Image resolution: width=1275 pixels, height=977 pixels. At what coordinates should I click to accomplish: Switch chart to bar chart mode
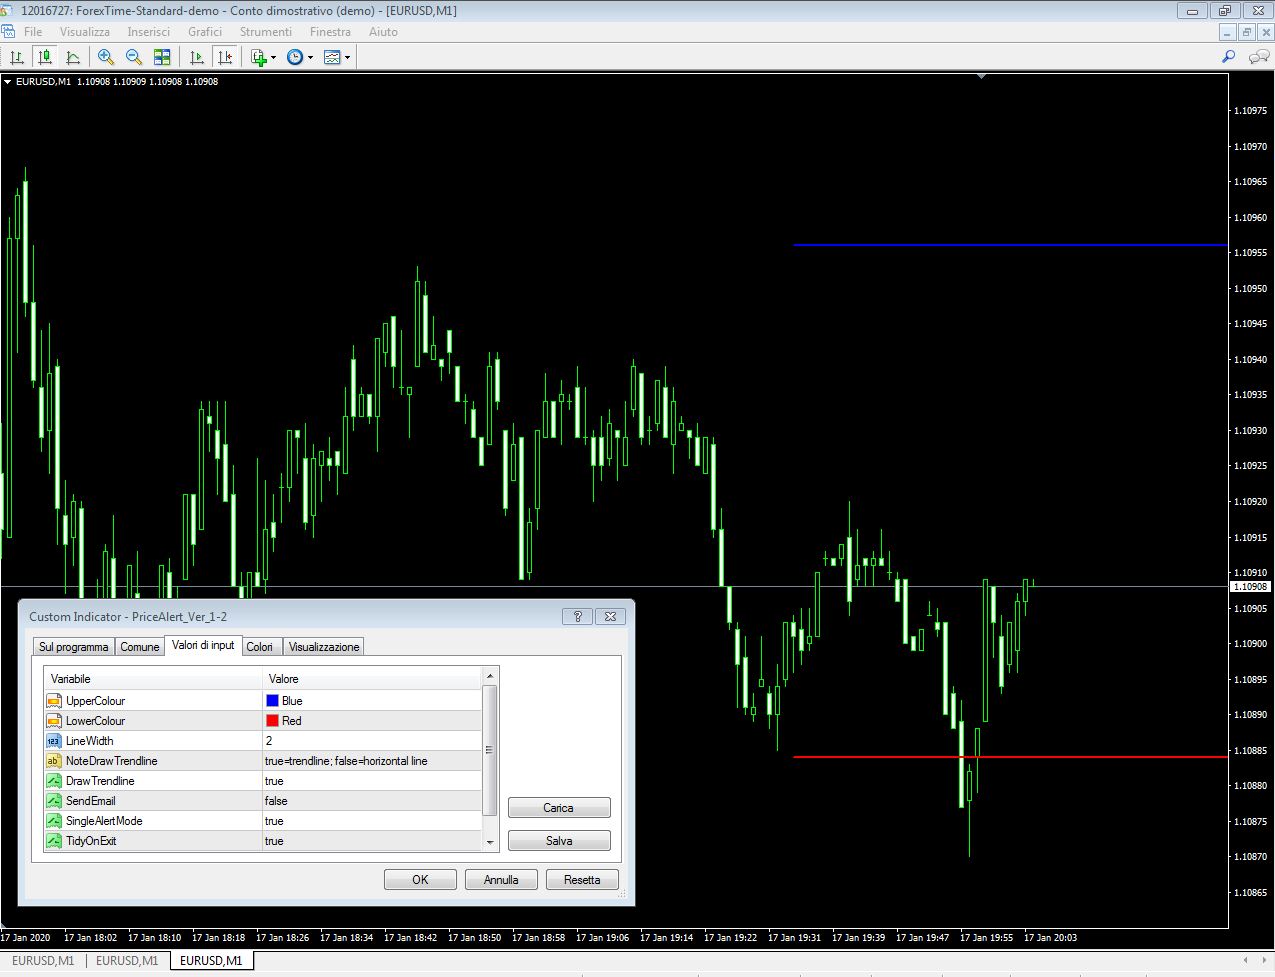[16, 57]
